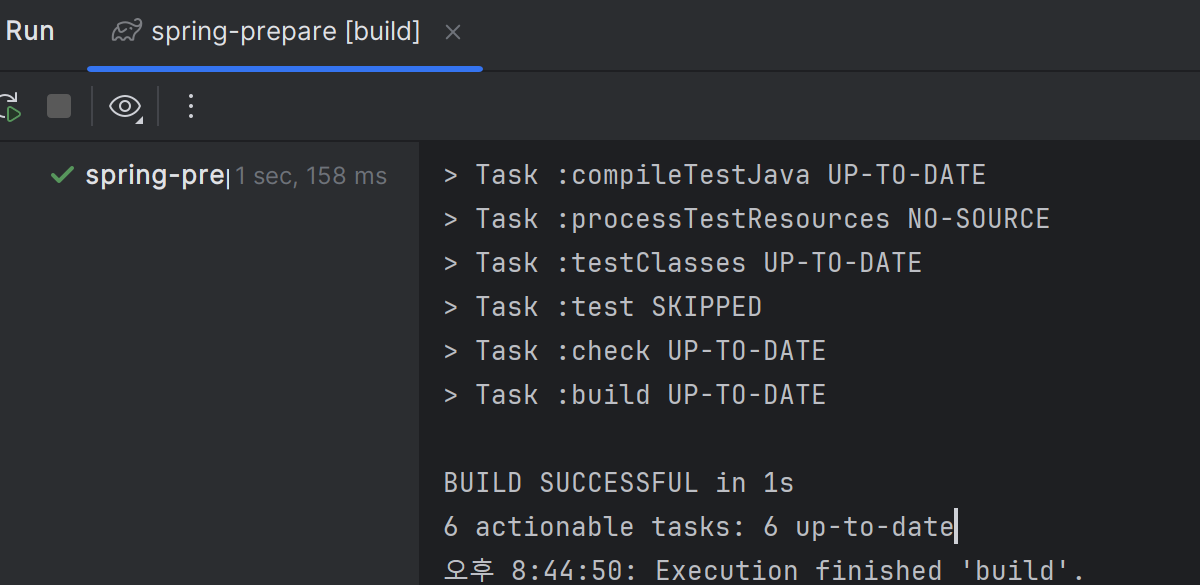Click the Execution finished 'build' message

click(765, 571)
